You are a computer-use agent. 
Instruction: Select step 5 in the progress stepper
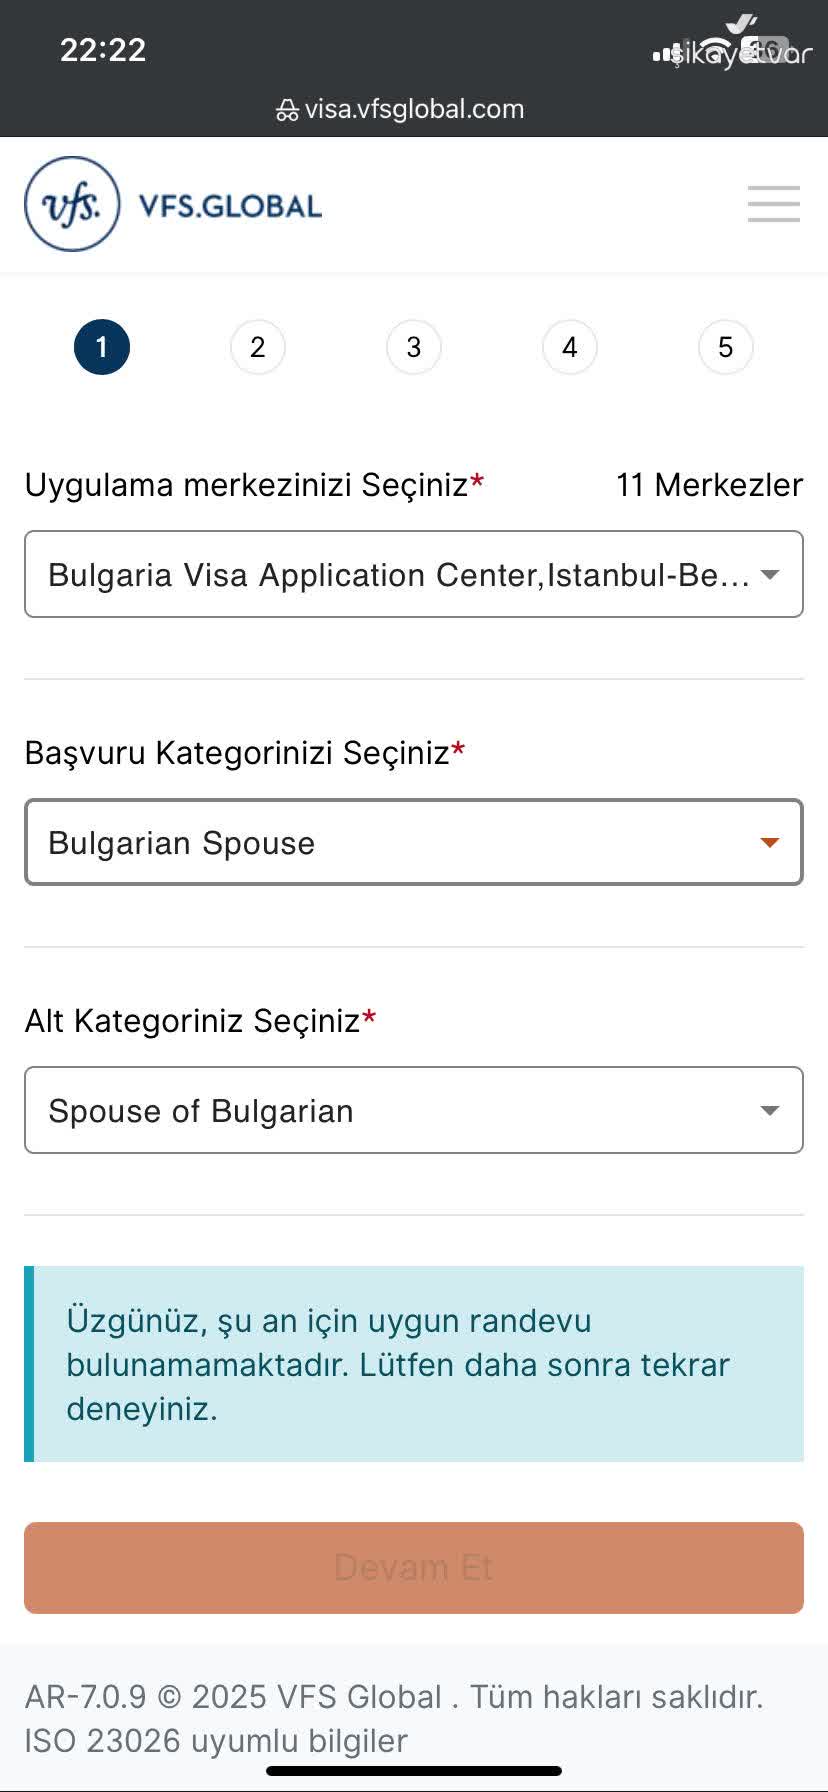[x=725, y=347]
